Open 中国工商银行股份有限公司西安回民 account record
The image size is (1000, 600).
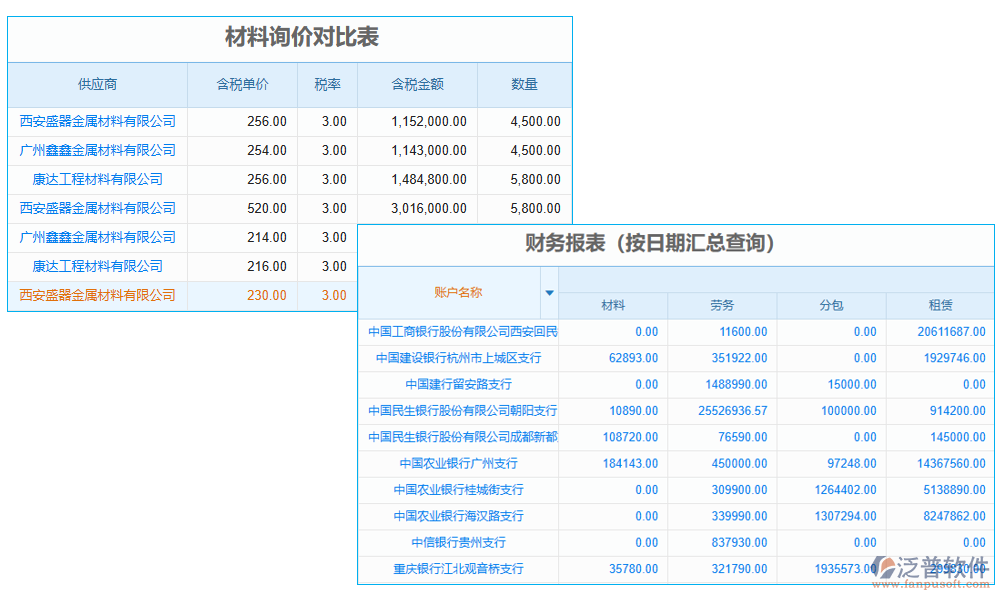point(457,331)
